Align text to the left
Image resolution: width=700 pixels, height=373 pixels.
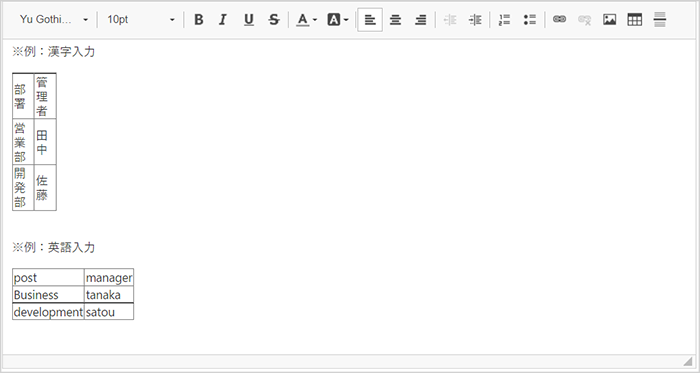370,20
